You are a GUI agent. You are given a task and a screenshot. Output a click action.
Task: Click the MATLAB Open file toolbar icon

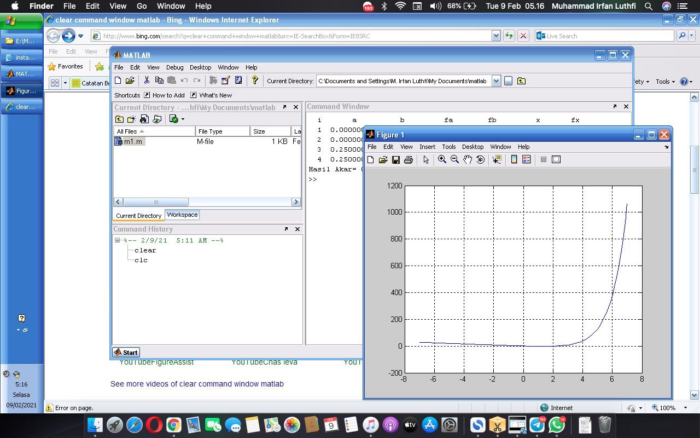[x=130, y=81]
